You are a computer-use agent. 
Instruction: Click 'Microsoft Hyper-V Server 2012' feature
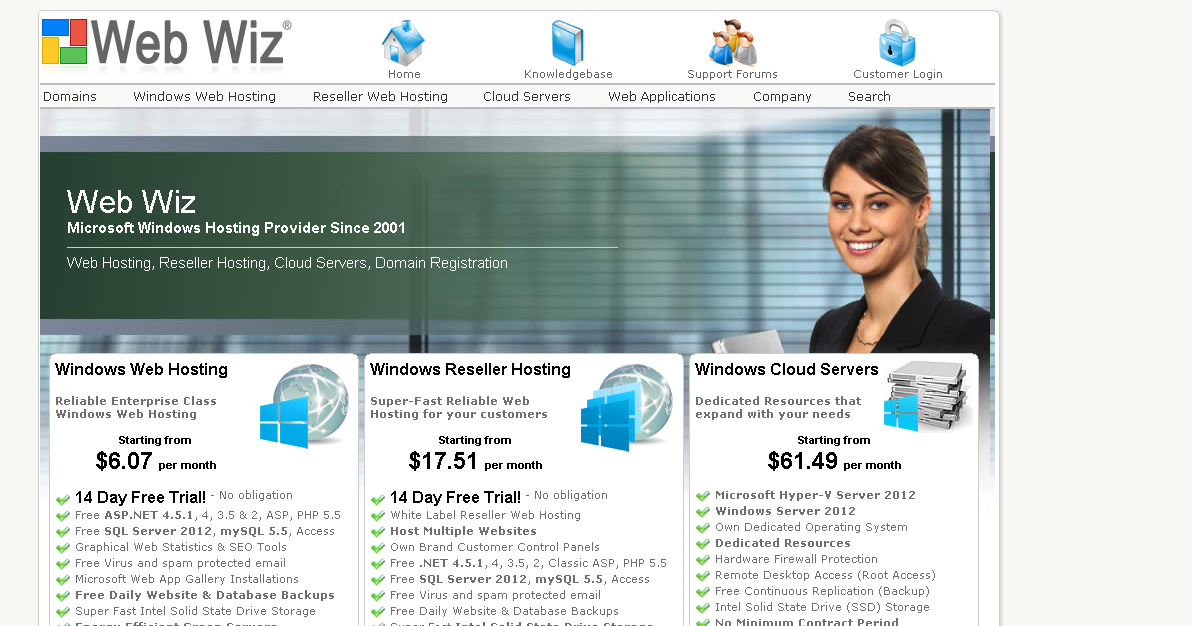(x=815, y=495)
